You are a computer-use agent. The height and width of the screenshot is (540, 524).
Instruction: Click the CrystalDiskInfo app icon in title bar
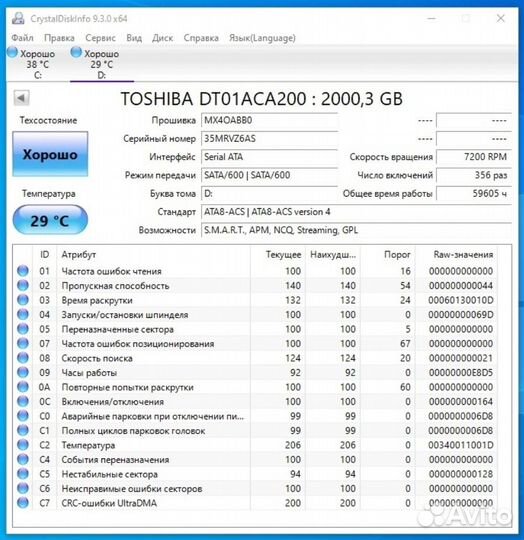click(18, 19)
